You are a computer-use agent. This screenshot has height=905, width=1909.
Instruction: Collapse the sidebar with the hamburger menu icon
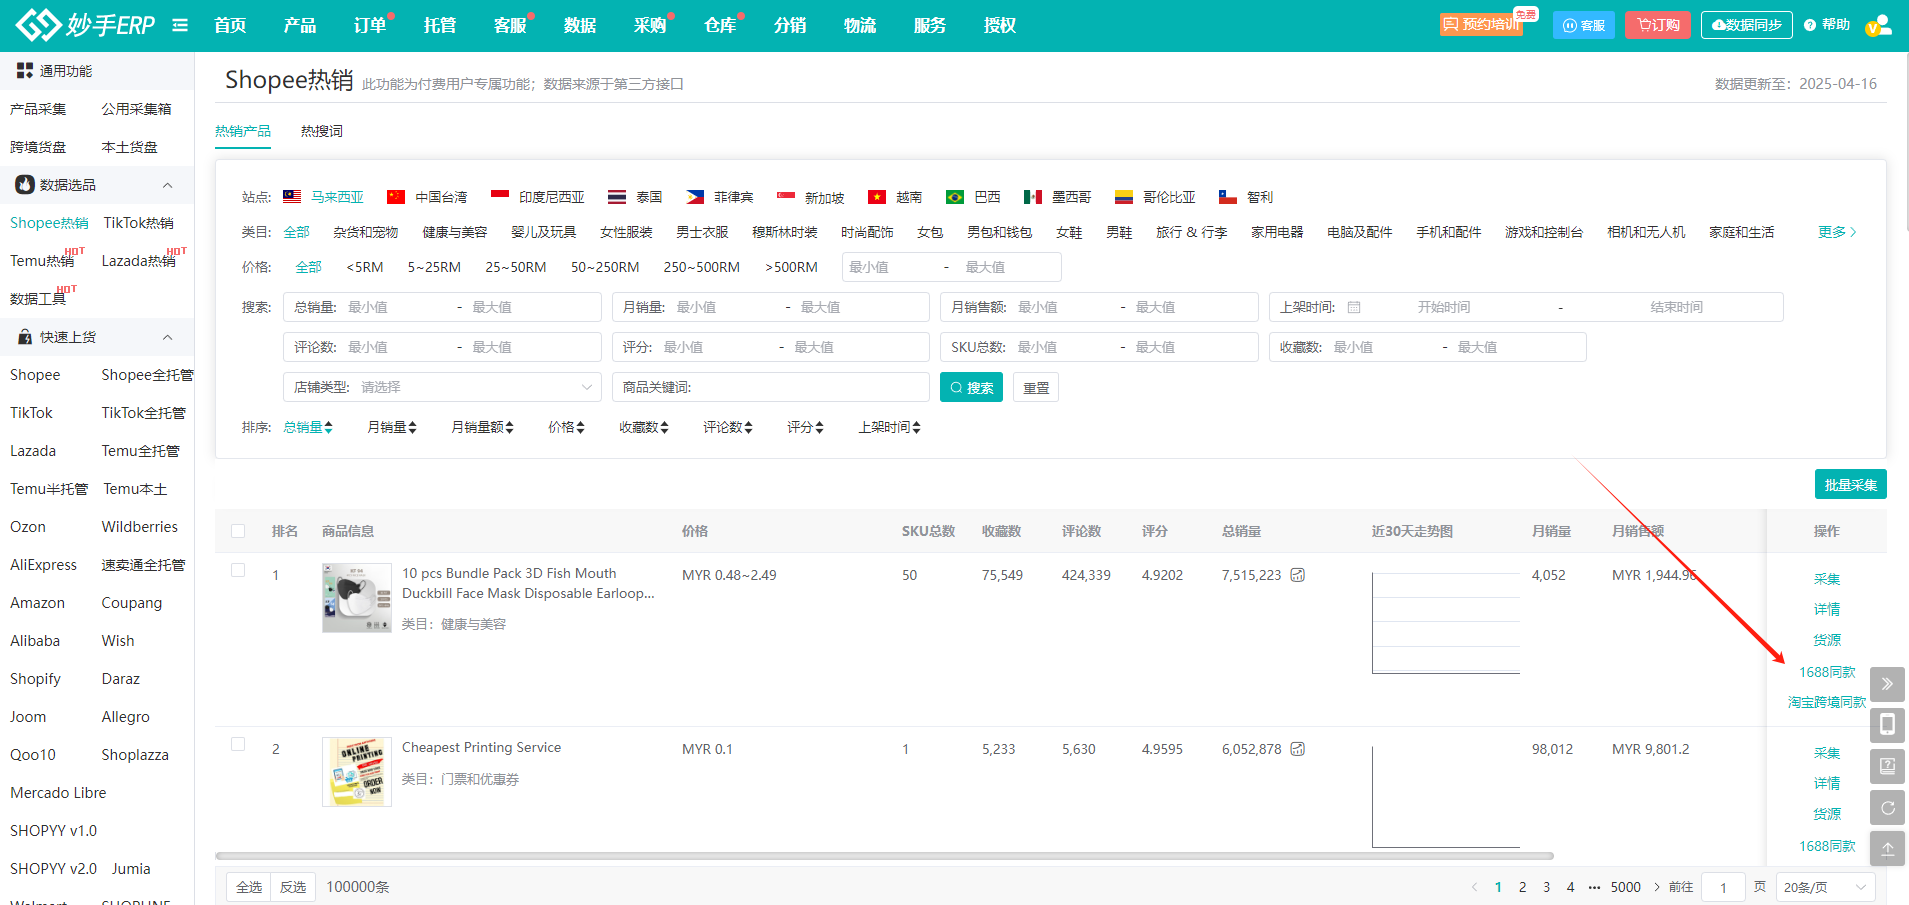click(180, 25)
